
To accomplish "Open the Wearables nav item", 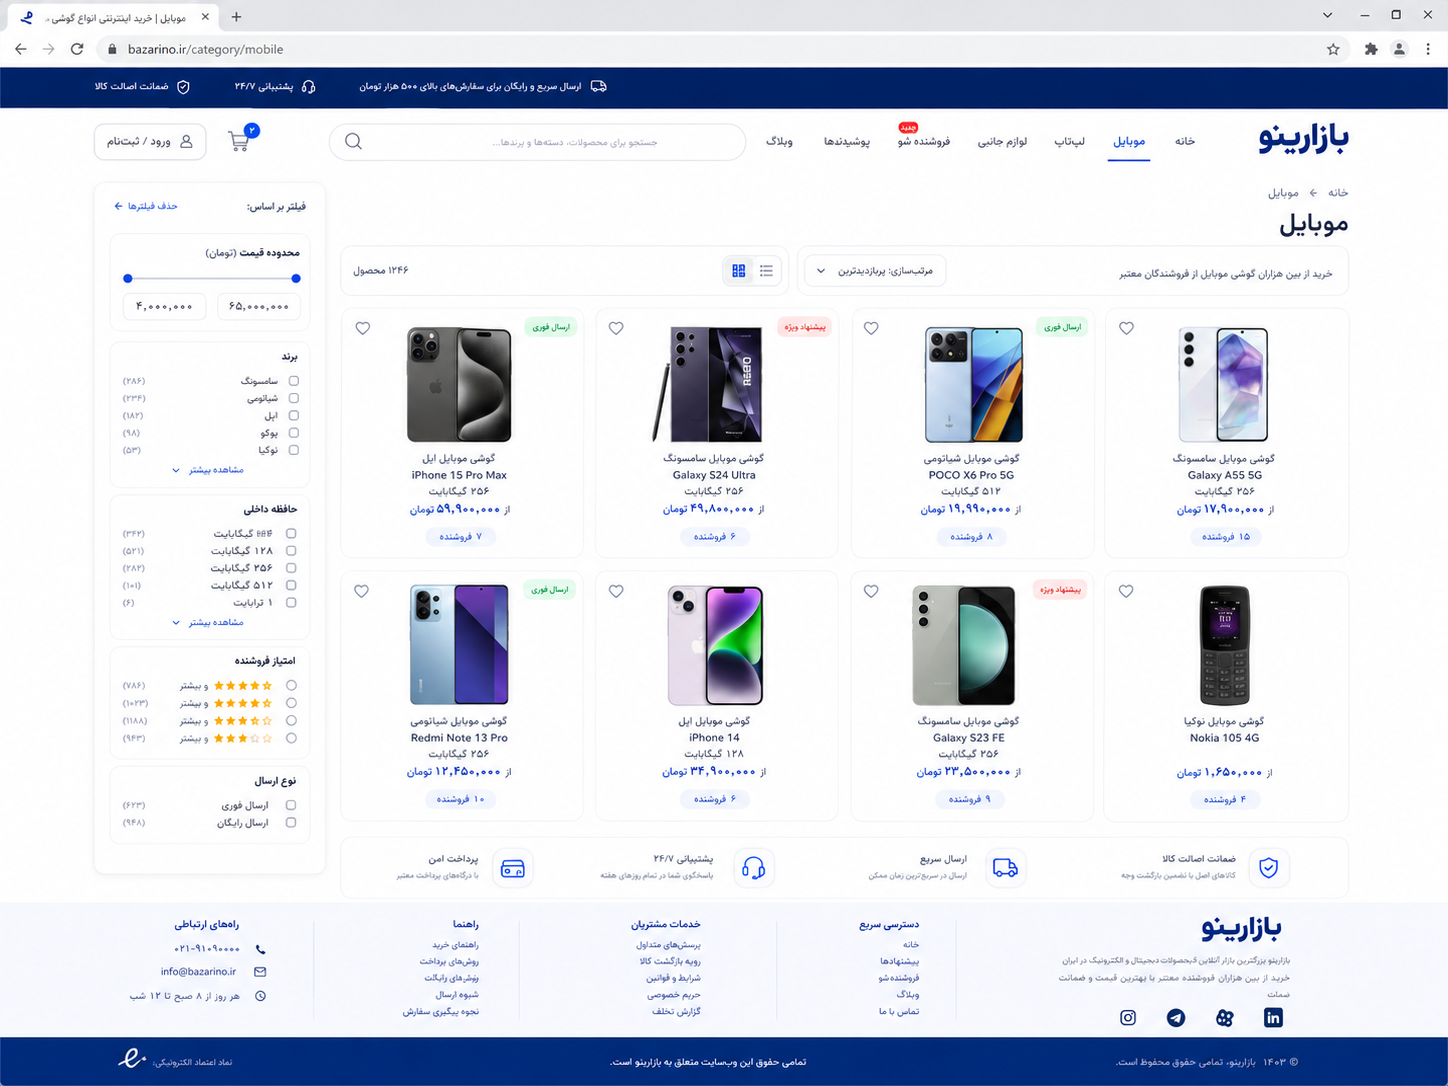I will click(x=847, y=141).
